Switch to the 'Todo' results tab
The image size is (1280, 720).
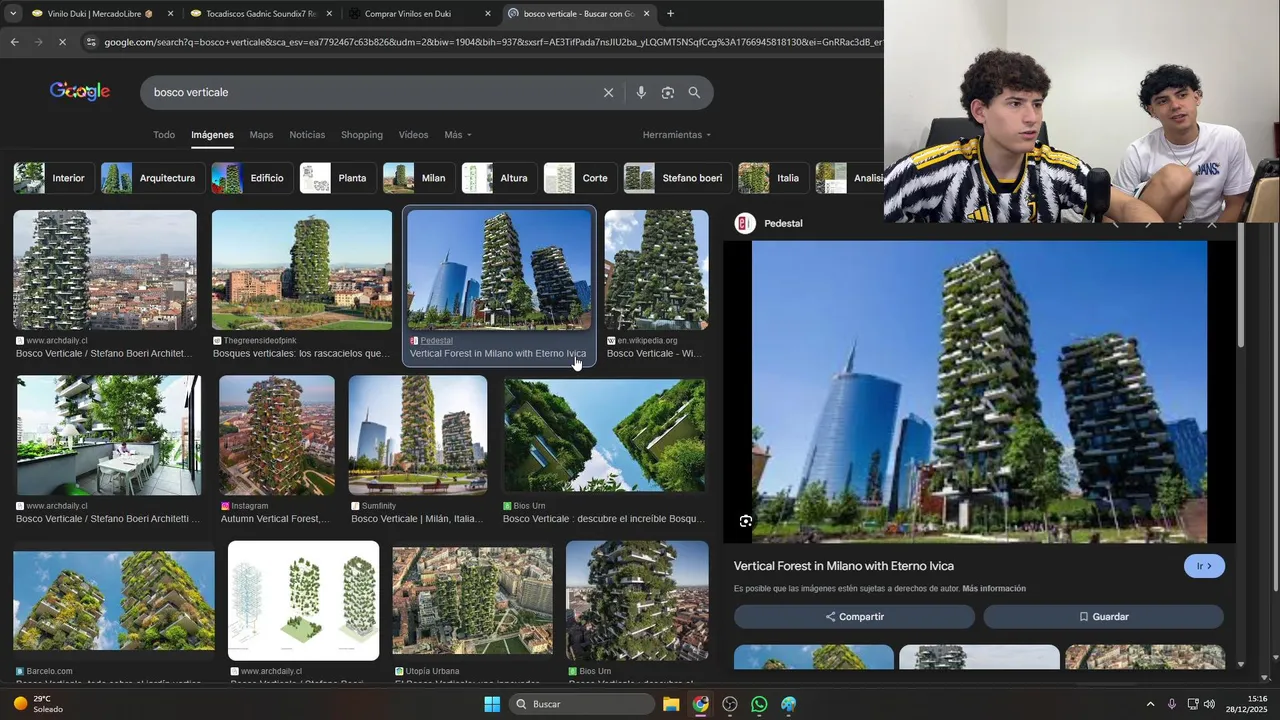164,135
